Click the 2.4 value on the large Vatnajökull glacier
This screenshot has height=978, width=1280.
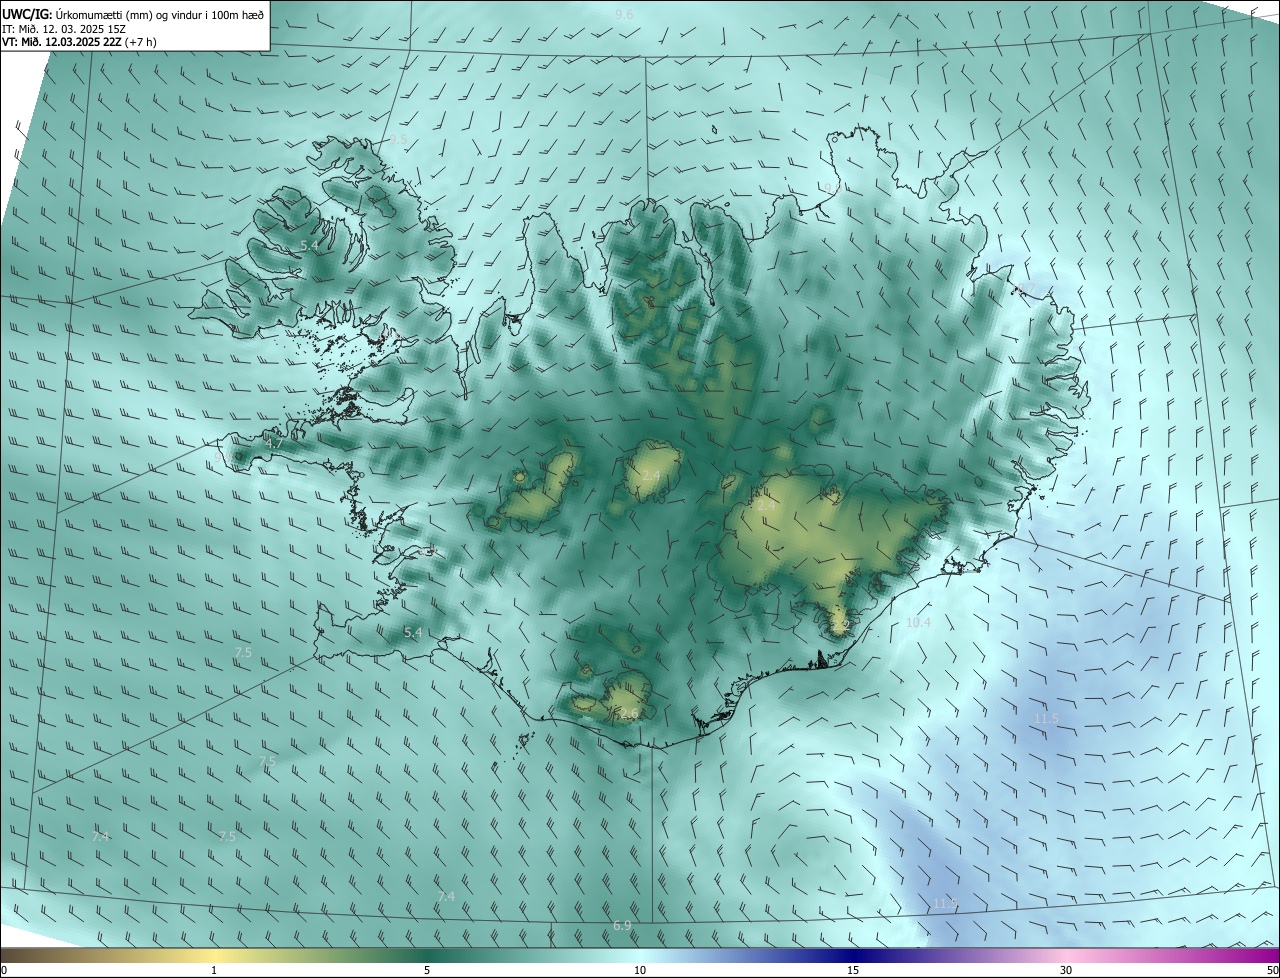[x=766, y=506]
